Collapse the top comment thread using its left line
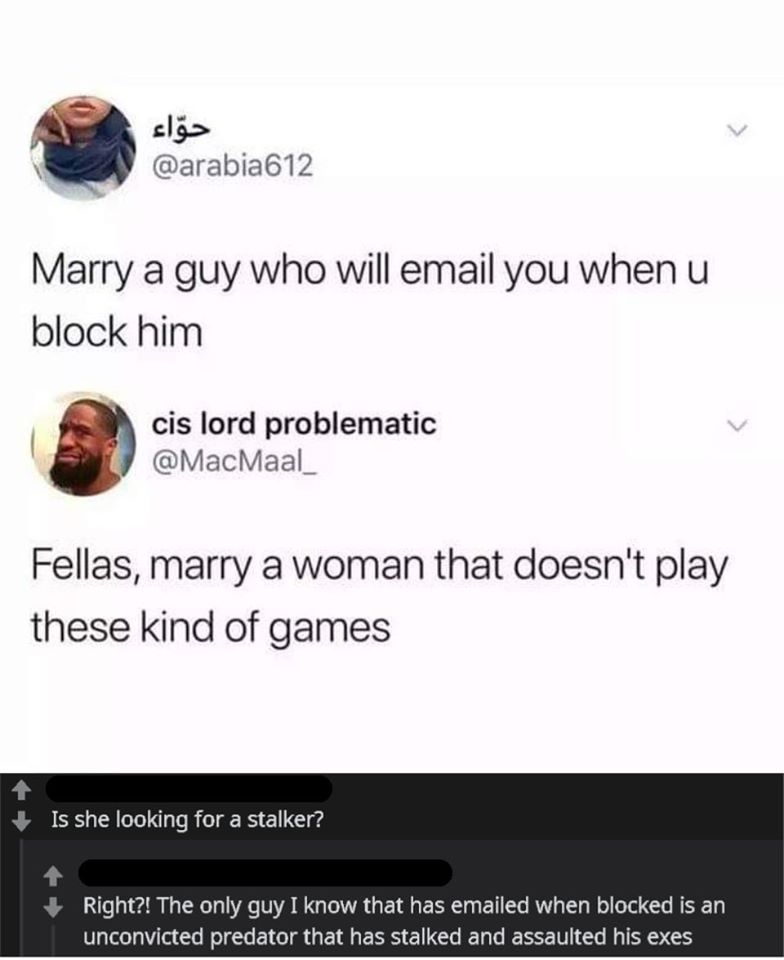 [x=21, y=897]
